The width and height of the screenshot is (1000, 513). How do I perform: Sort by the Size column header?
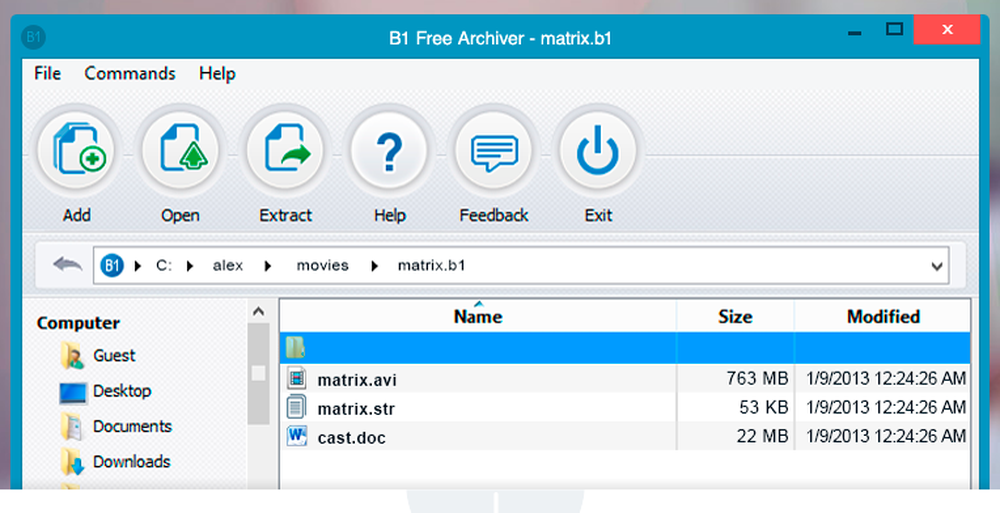click(735, 316)
